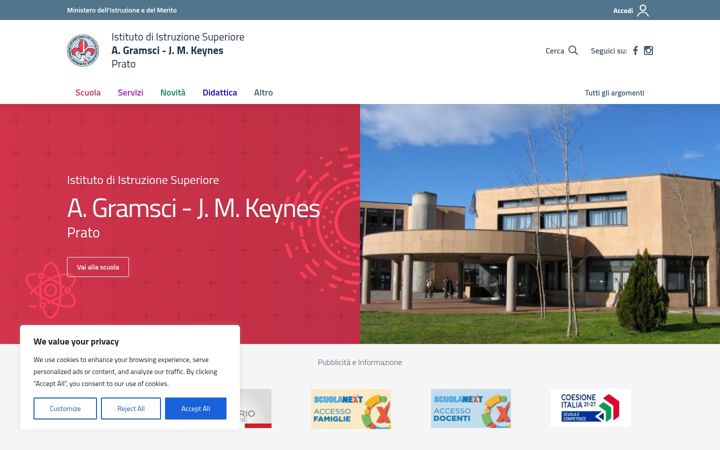Open ScuolaNext Accesso Docenti banner
720x450 pixels.
[471, 409]
